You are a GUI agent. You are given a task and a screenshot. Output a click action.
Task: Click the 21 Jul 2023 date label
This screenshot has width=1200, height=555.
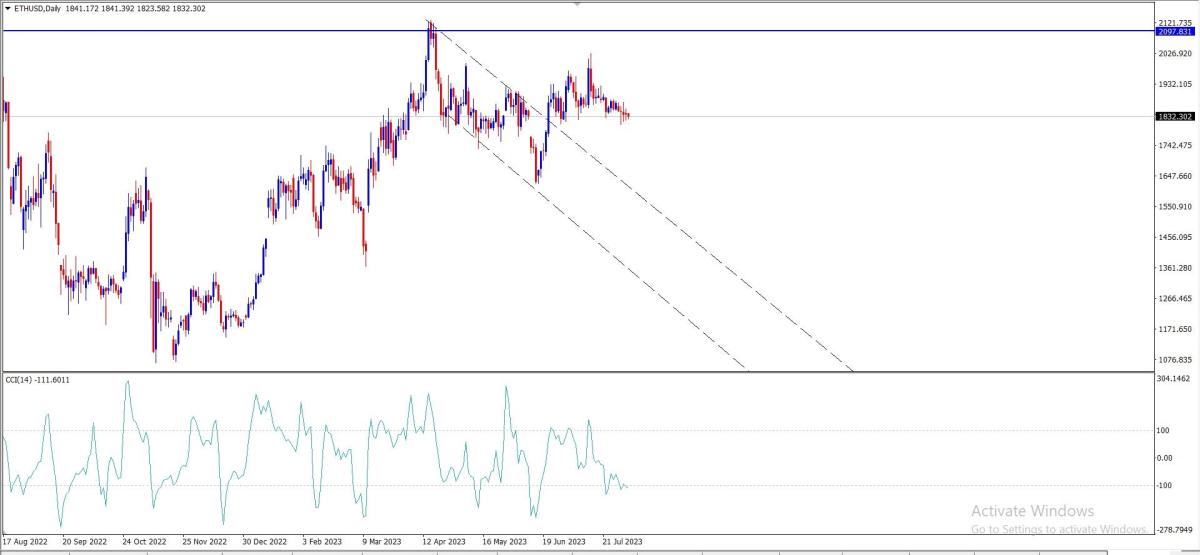[620, 541]
